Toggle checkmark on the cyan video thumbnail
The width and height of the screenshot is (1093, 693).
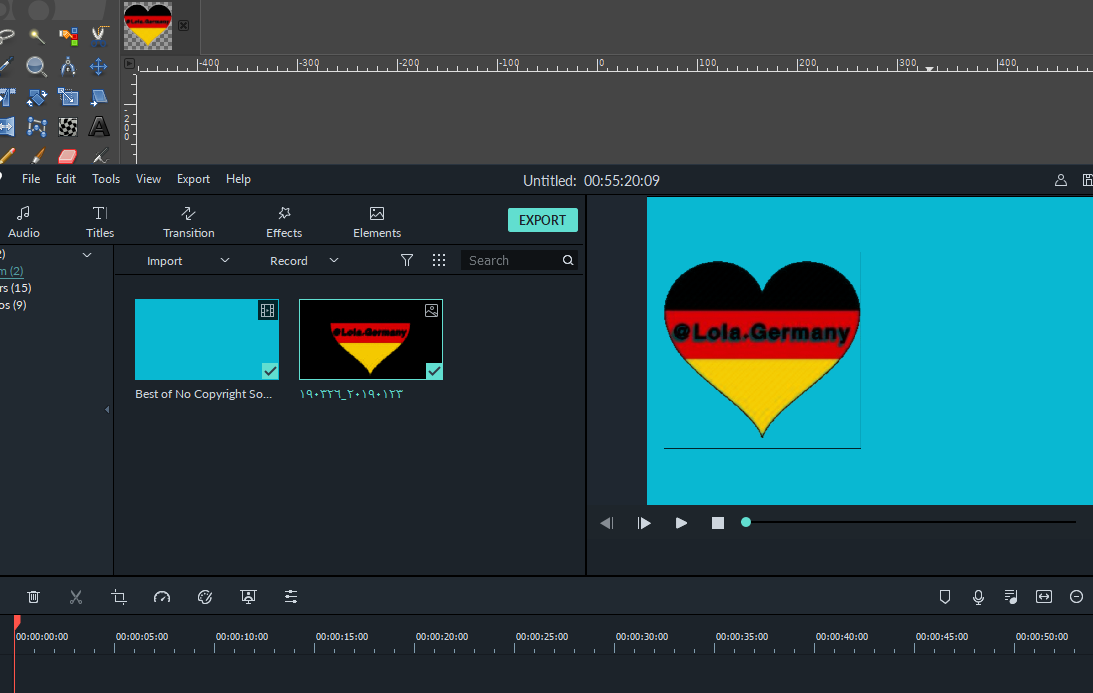coord(269,370)
